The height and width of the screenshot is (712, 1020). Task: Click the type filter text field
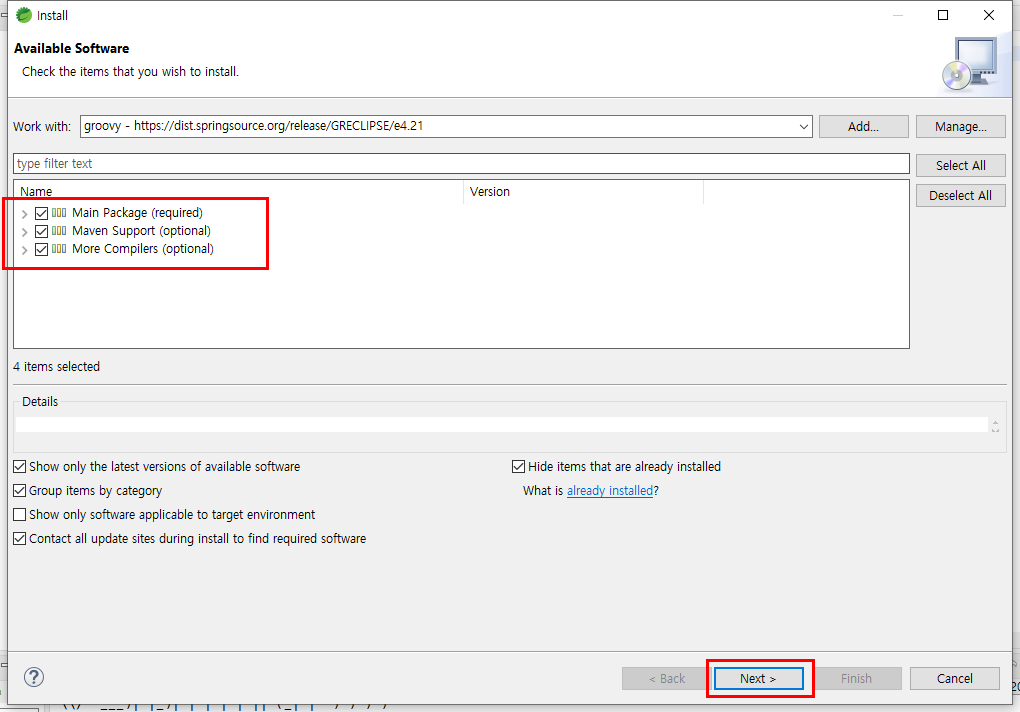[461, 164]
